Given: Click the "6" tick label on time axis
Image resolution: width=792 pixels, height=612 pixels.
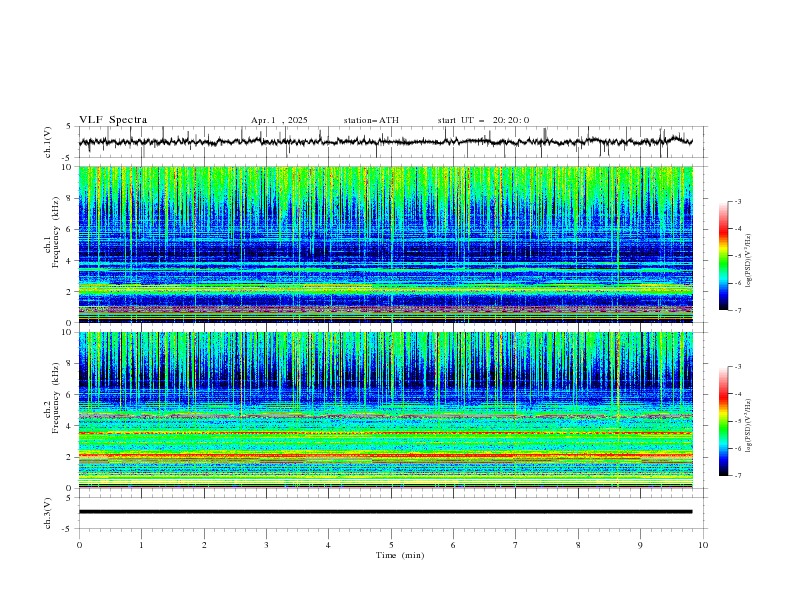Looking at the screenshot, I should coord(453,545).
